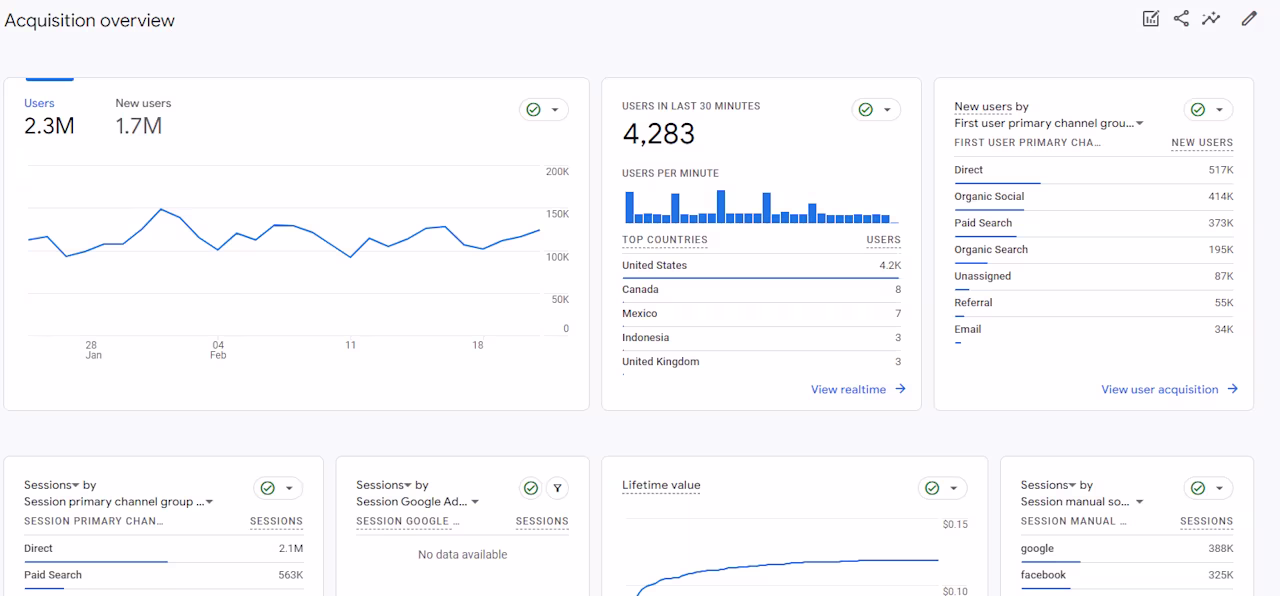
Task: Click green check status on Users chart card
Action: point(533,110)
